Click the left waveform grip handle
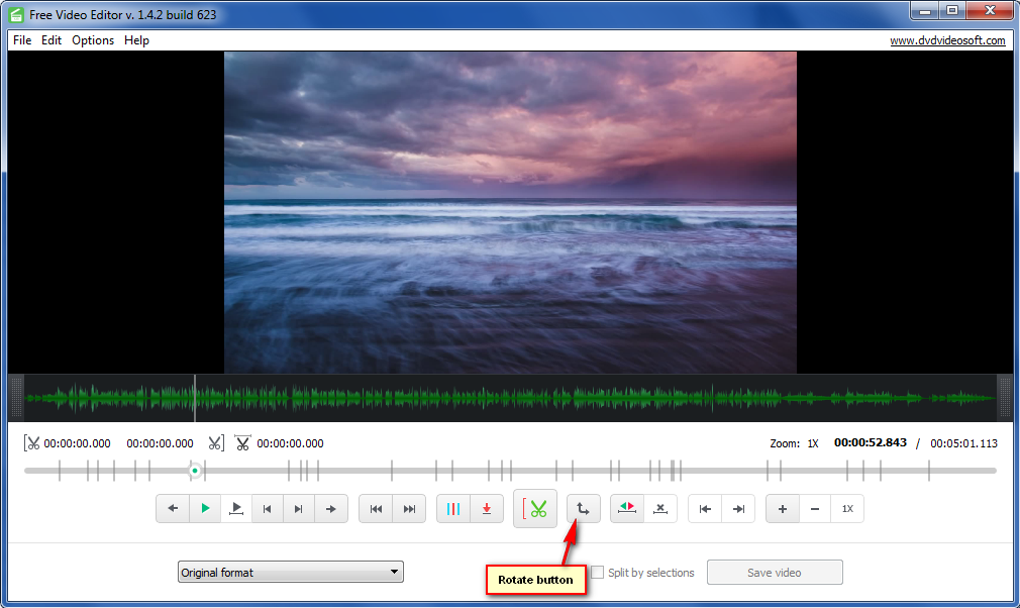 click(17, 397)
